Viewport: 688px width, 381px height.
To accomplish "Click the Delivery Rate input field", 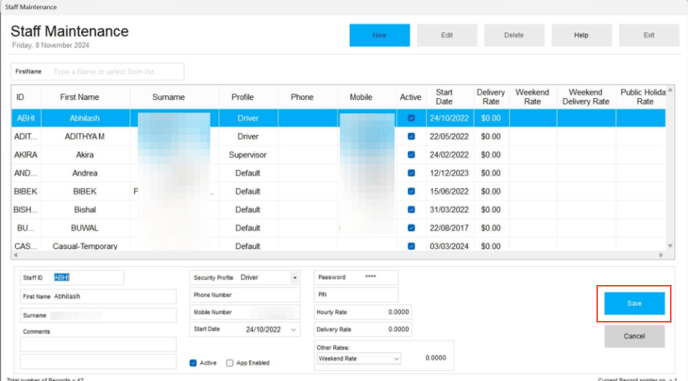I will [x=362, y=329].
